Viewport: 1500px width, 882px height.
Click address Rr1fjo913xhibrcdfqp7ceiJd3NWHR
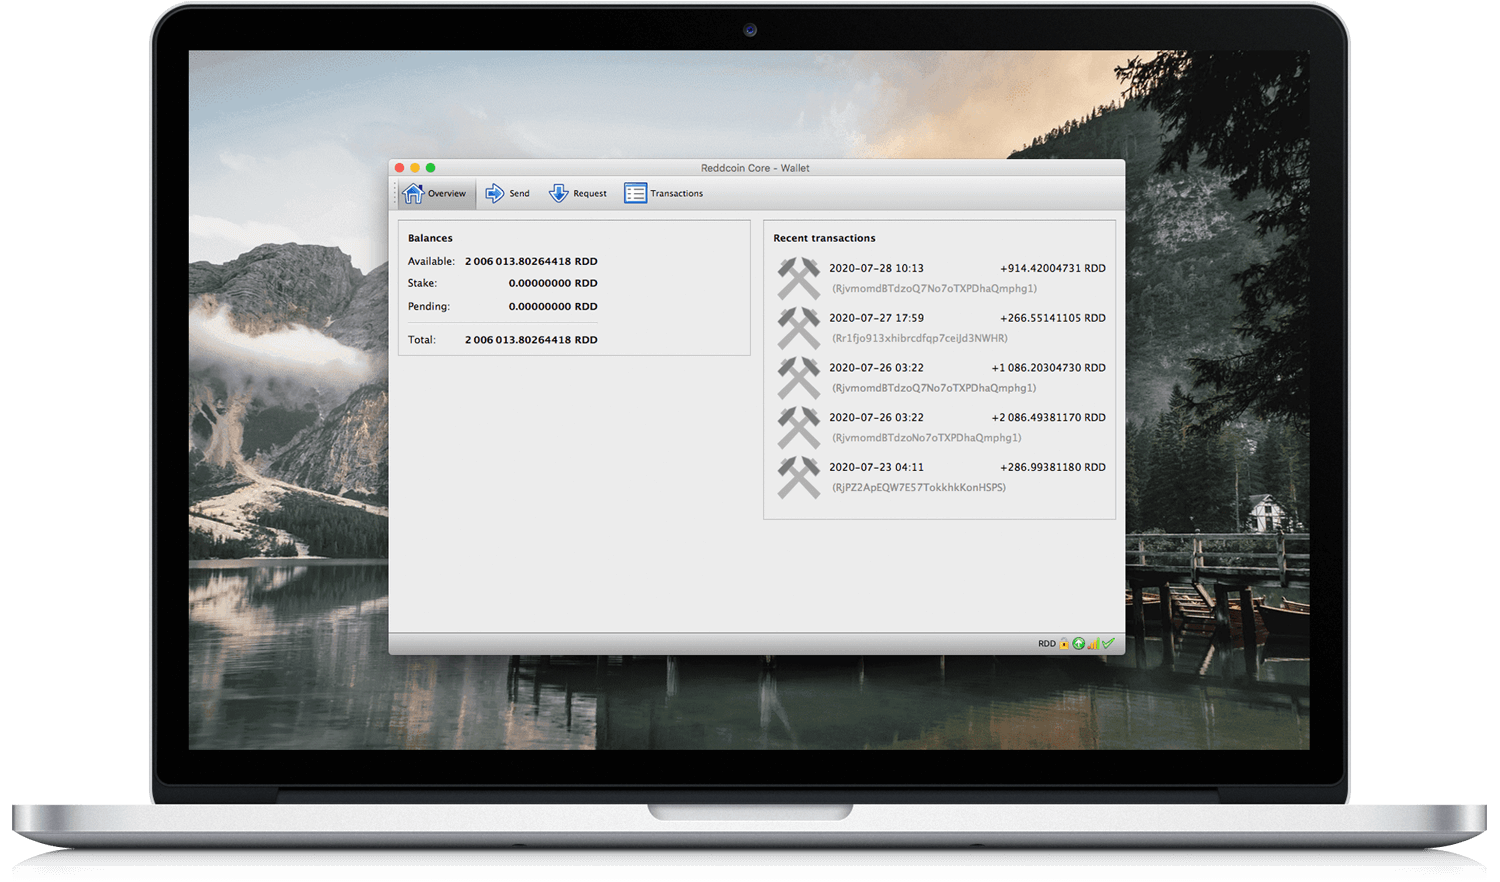(x=919, y=338)
